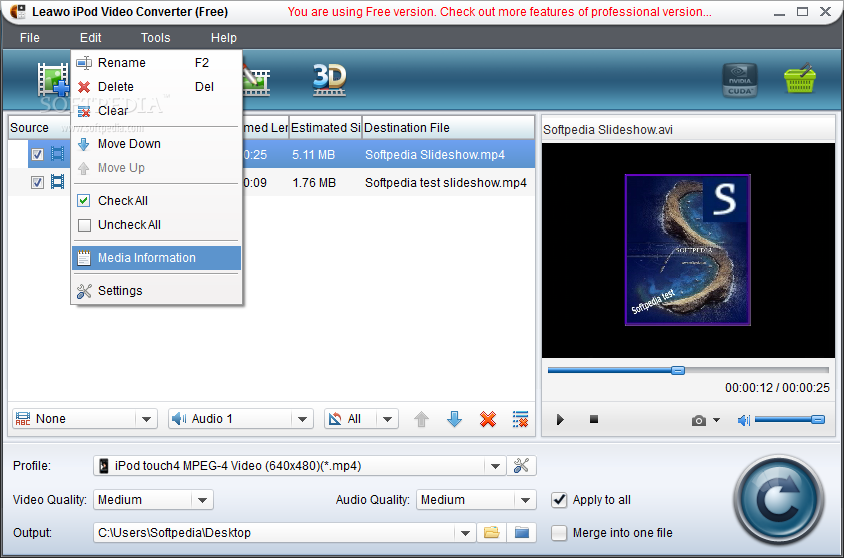Play the preview video

click(x=560, y=419)
